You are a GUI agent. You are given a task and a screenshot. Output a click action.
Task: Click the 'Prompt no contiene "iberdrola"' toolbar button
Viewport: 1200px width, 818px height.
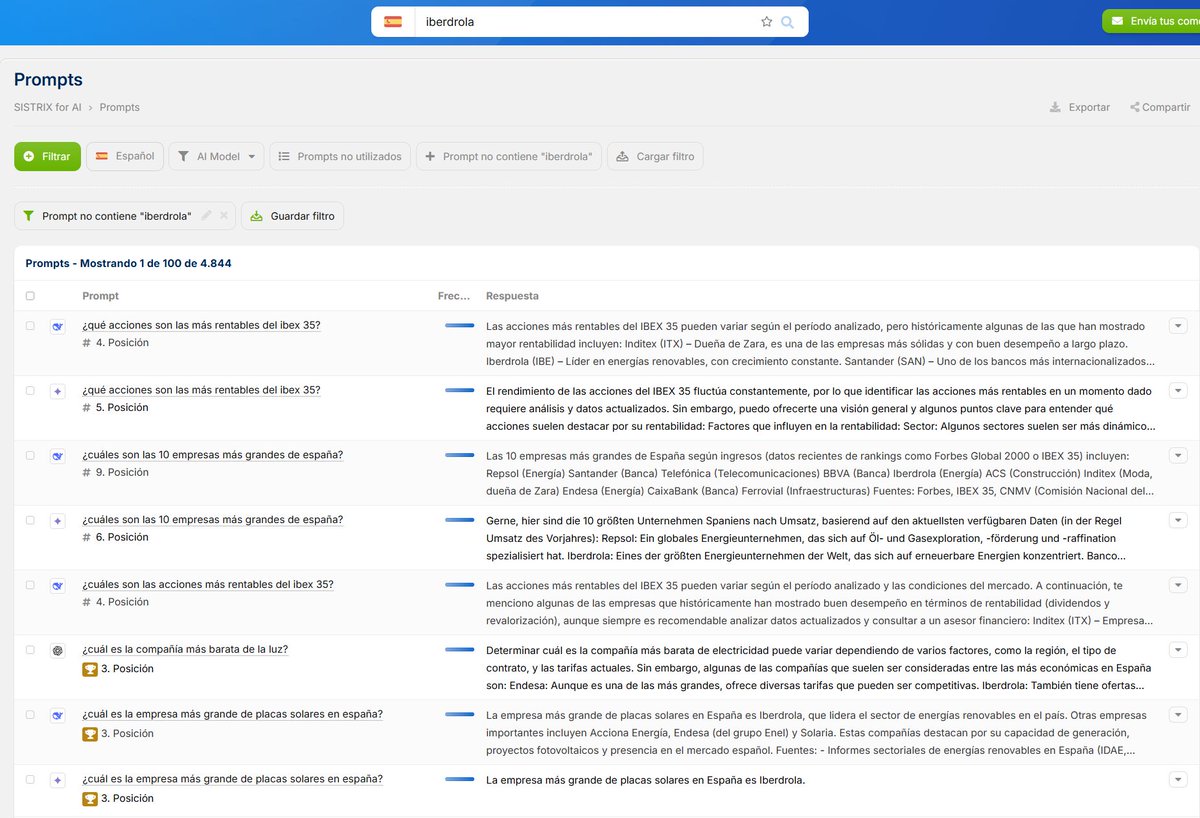509,156
